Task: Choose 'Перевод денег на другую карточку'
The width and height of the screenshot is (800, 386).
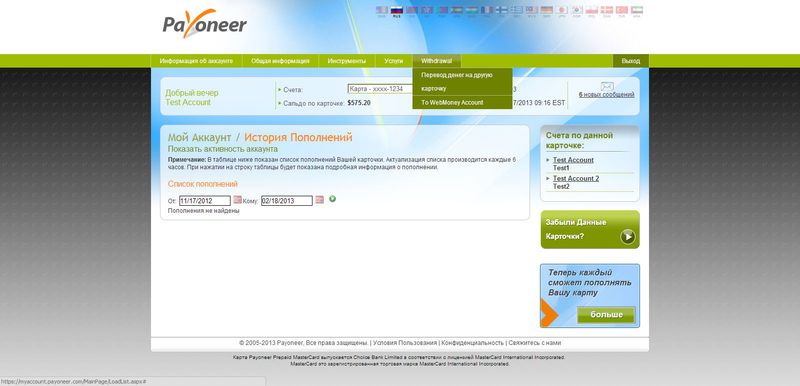Action: tap(462, 82)
